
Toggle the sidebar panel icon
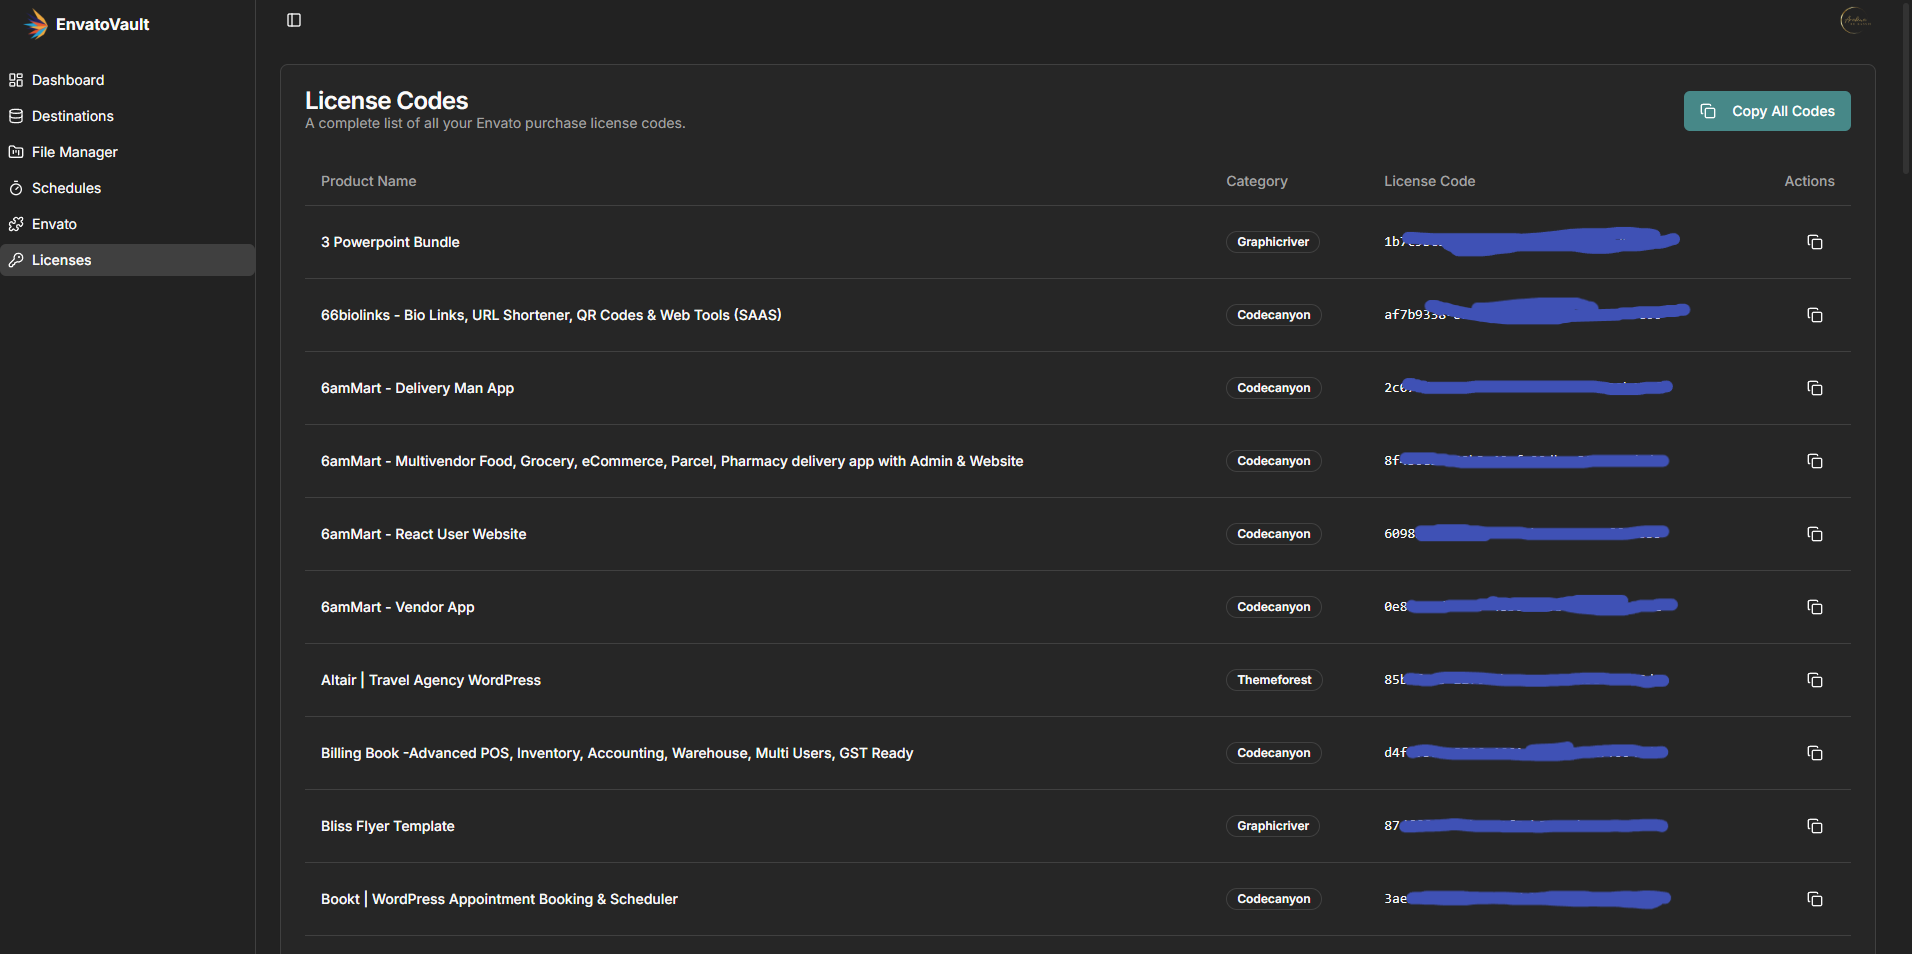coord(294,20)
